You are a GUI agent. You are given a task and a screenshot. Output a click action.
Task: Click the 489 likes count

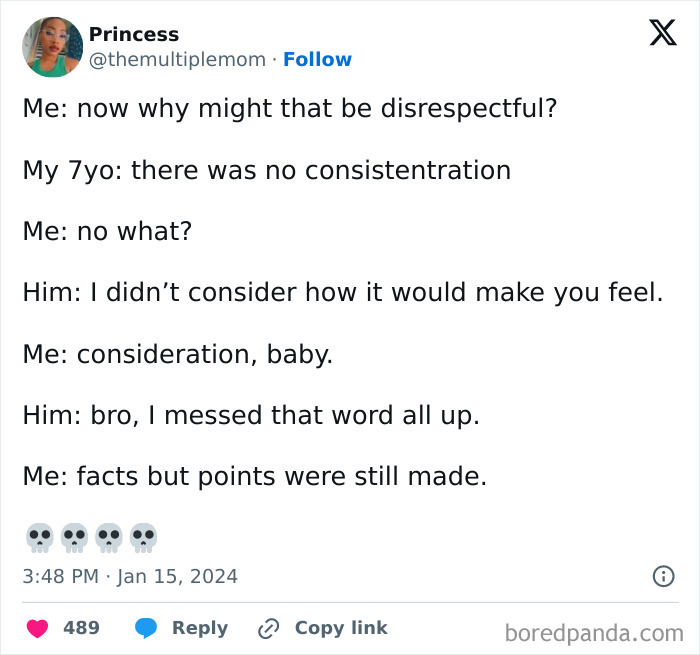tap(81, 628)
